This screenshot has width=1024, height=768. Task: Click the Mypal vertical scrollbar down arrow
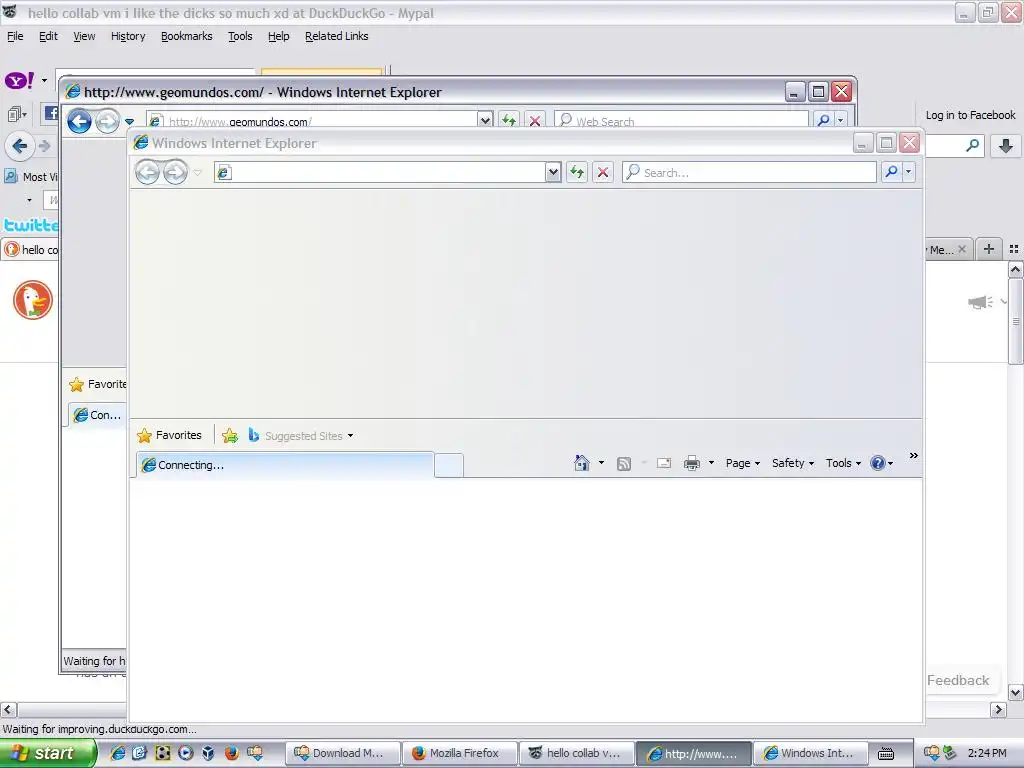[x=1016, y=692]
